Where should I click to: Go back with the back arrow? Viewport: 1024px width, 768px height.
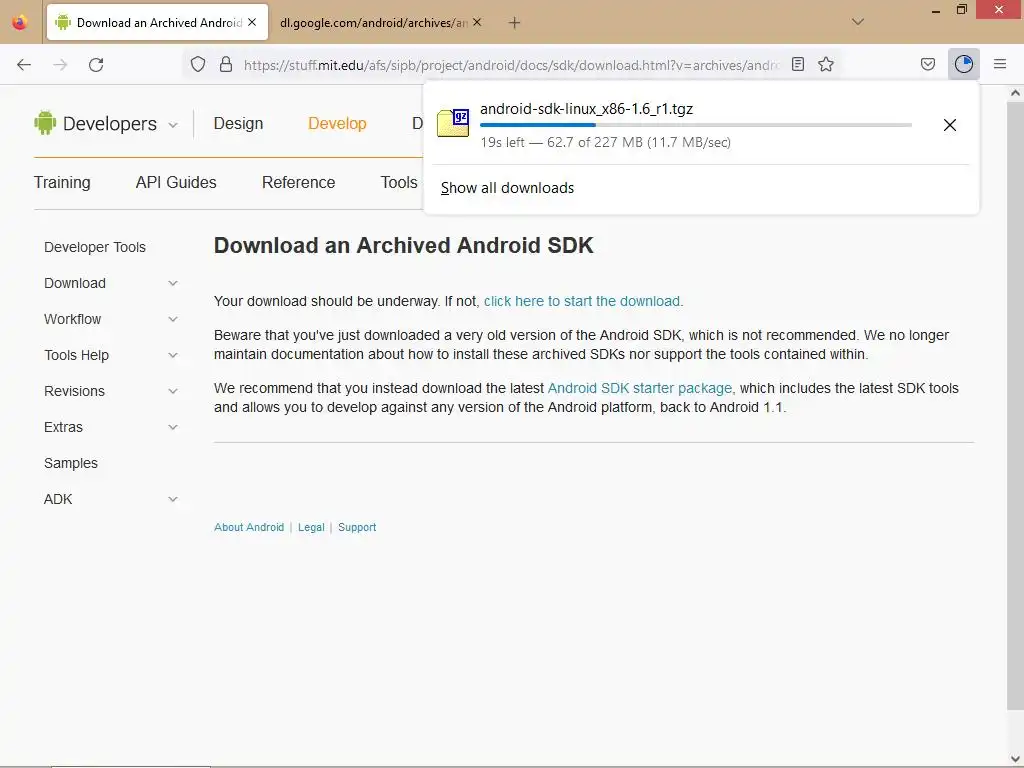[24, 65]
